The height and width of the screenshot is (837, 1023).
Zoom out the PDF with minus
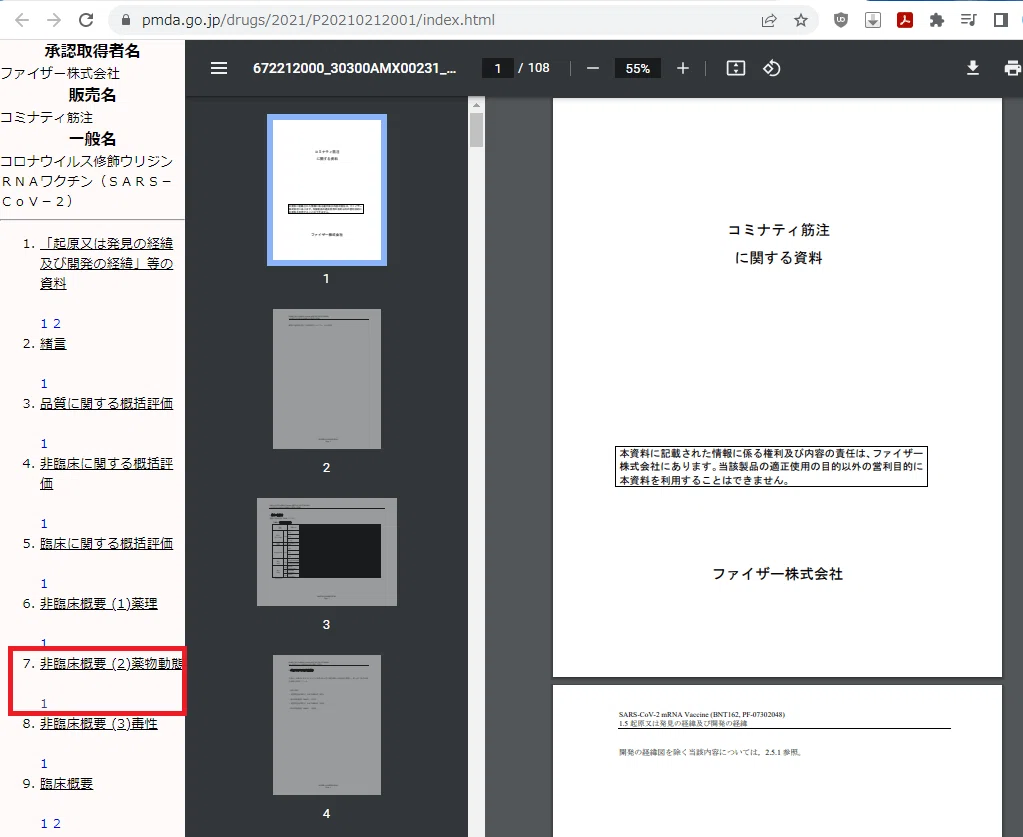tap(592, 68)
